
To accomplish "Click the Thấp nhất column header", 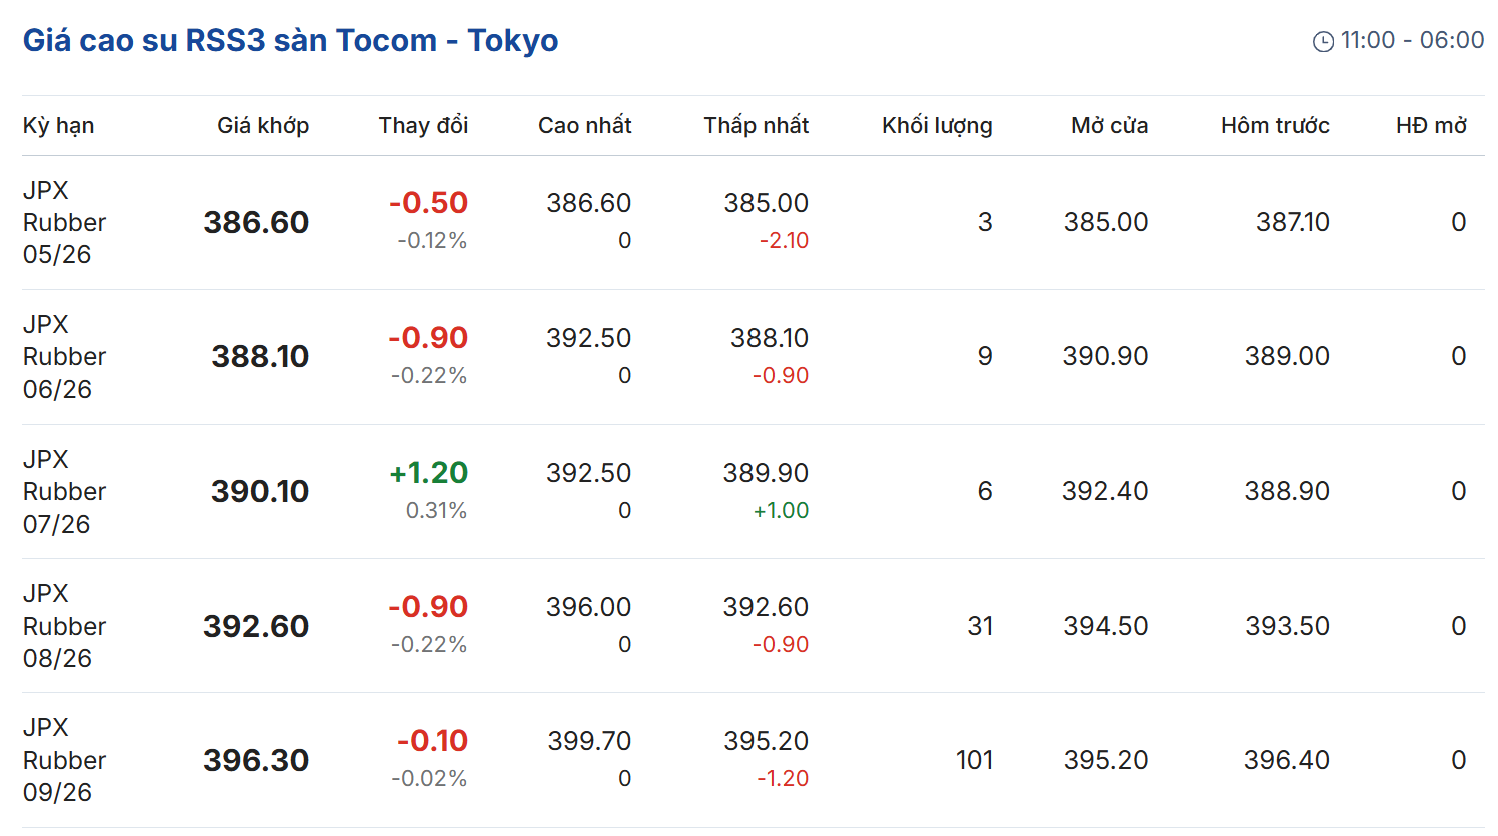I will click(x=756, y=125).
